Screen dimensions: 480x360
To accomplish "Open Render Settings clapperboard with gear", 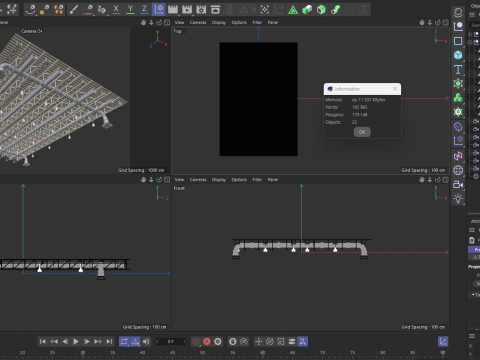I will [201, 9].
